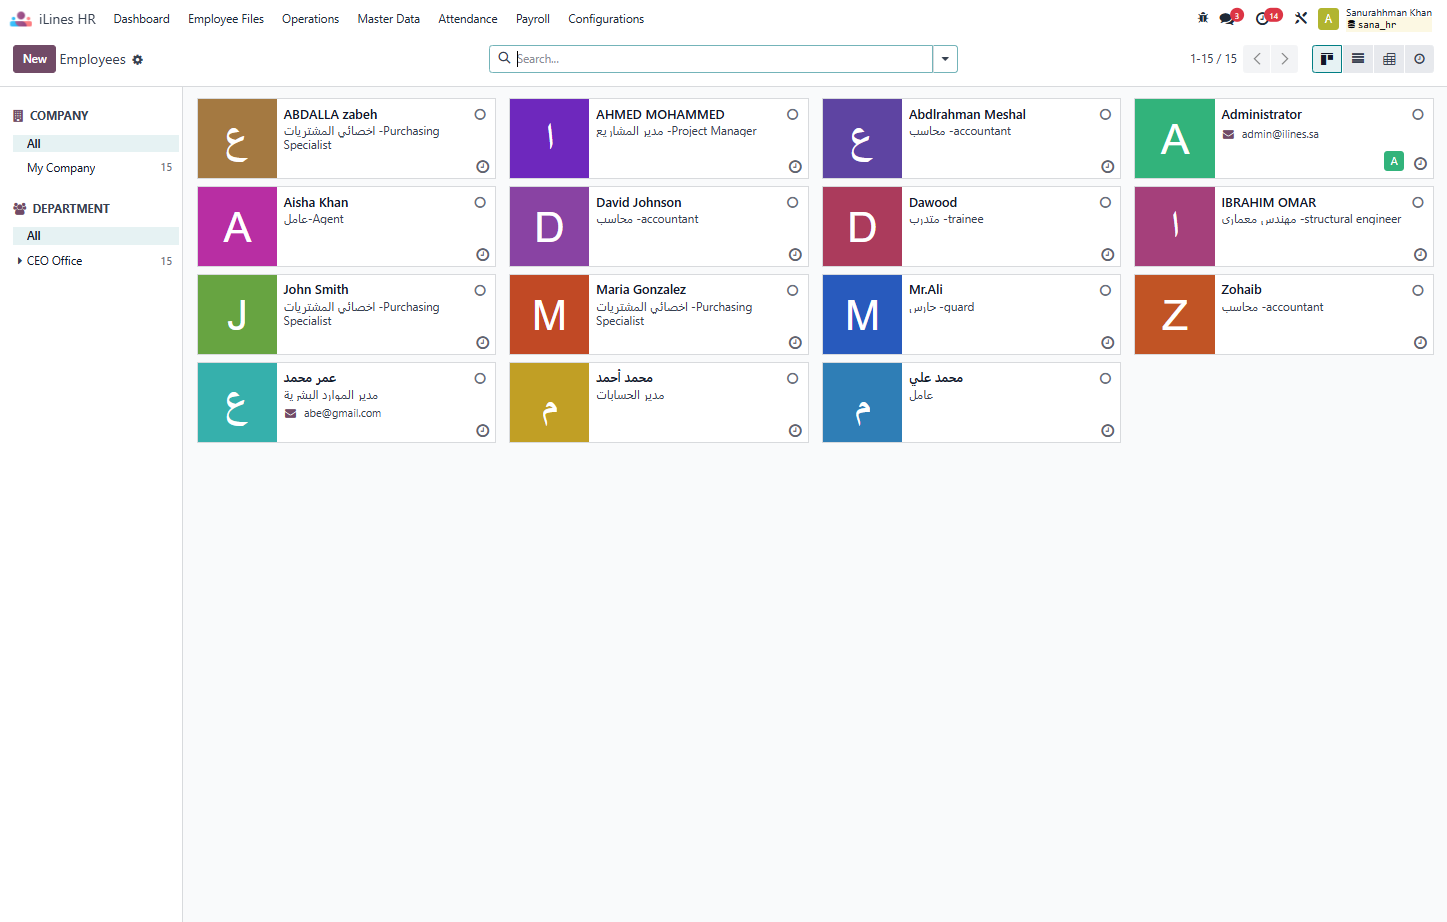1447x922 pixels.
Task: Toggle presence circle on AHMED MOHAMMED card
Action: point(793,115)
